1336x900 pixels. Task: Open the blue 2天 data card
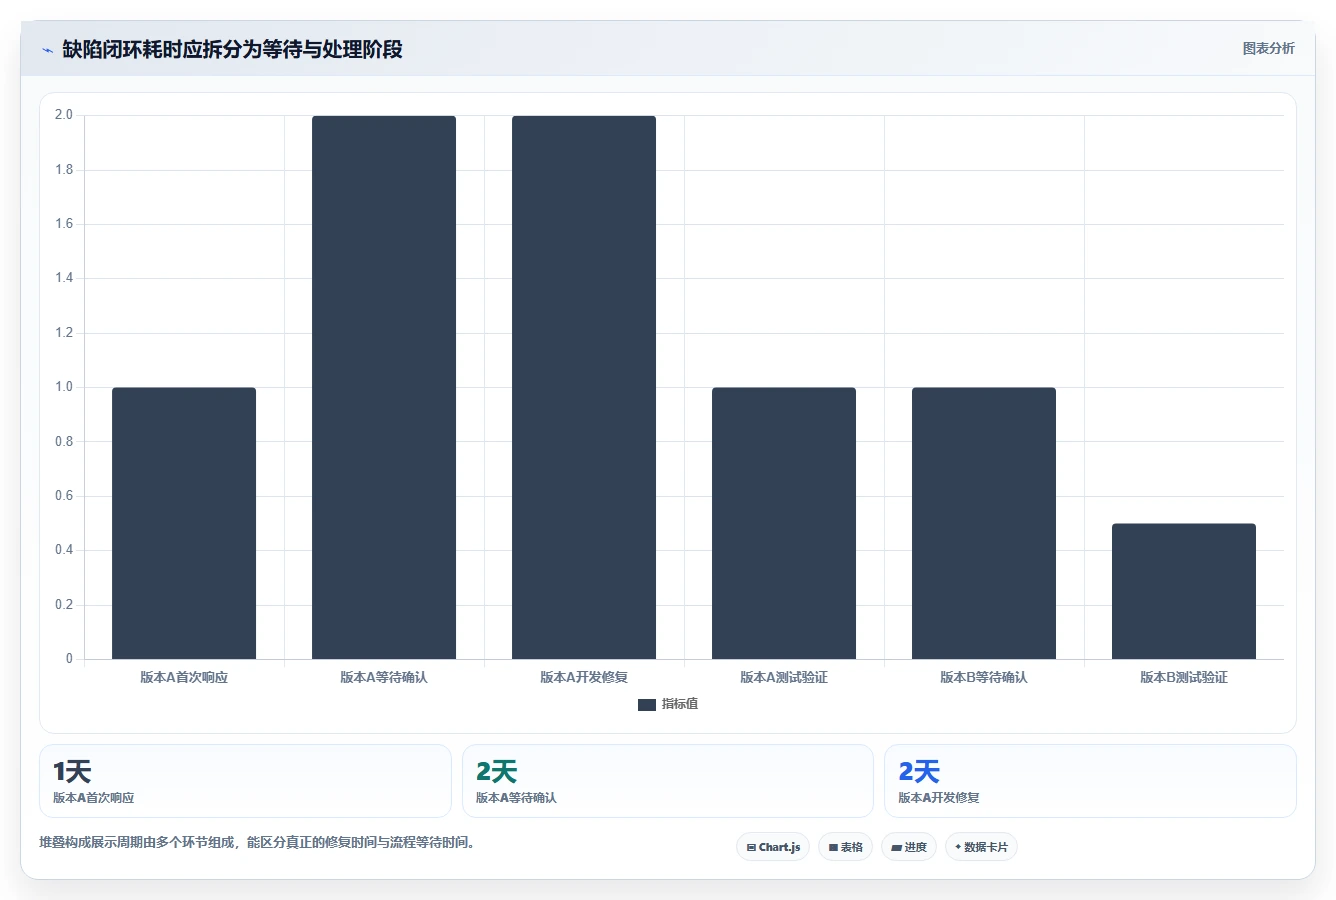click(1090, 781)
